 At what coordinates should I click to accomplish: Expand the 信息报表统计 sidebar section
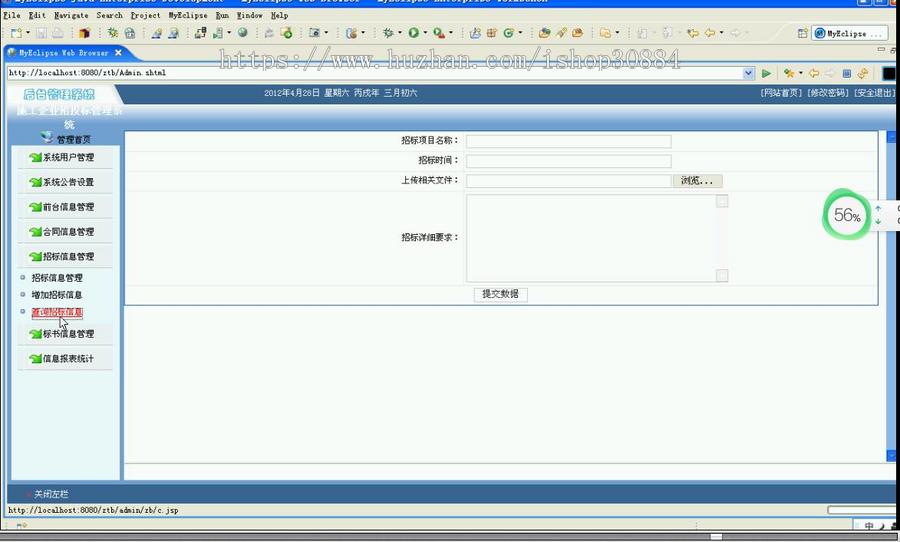click(x=67, y=359)
